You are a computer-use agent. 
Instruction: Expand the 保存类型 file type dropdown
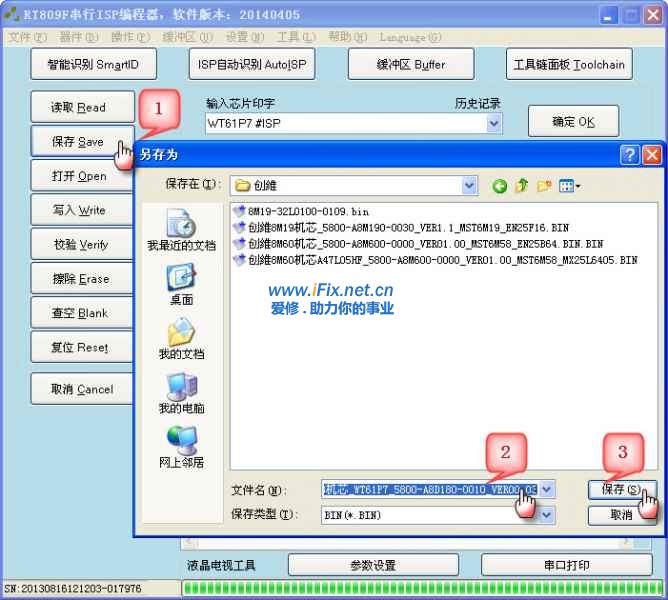[x=547, y=515]
